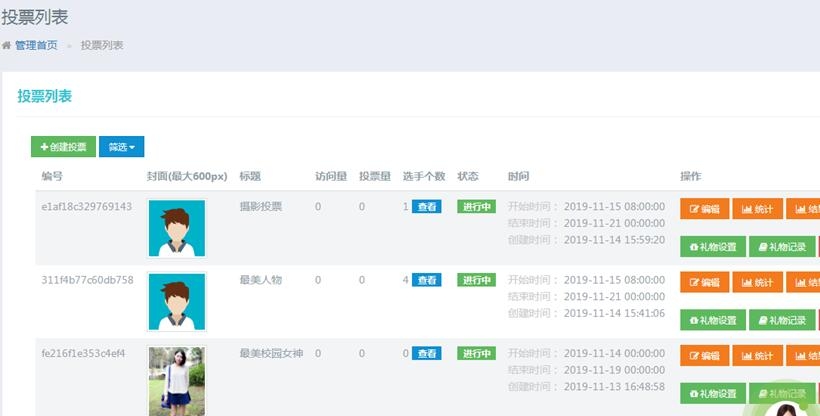Expand the 筛选 filter dropdown
The height and width of the screenshot is (416, 820).
pyautogui.click(x=121, y=147)
